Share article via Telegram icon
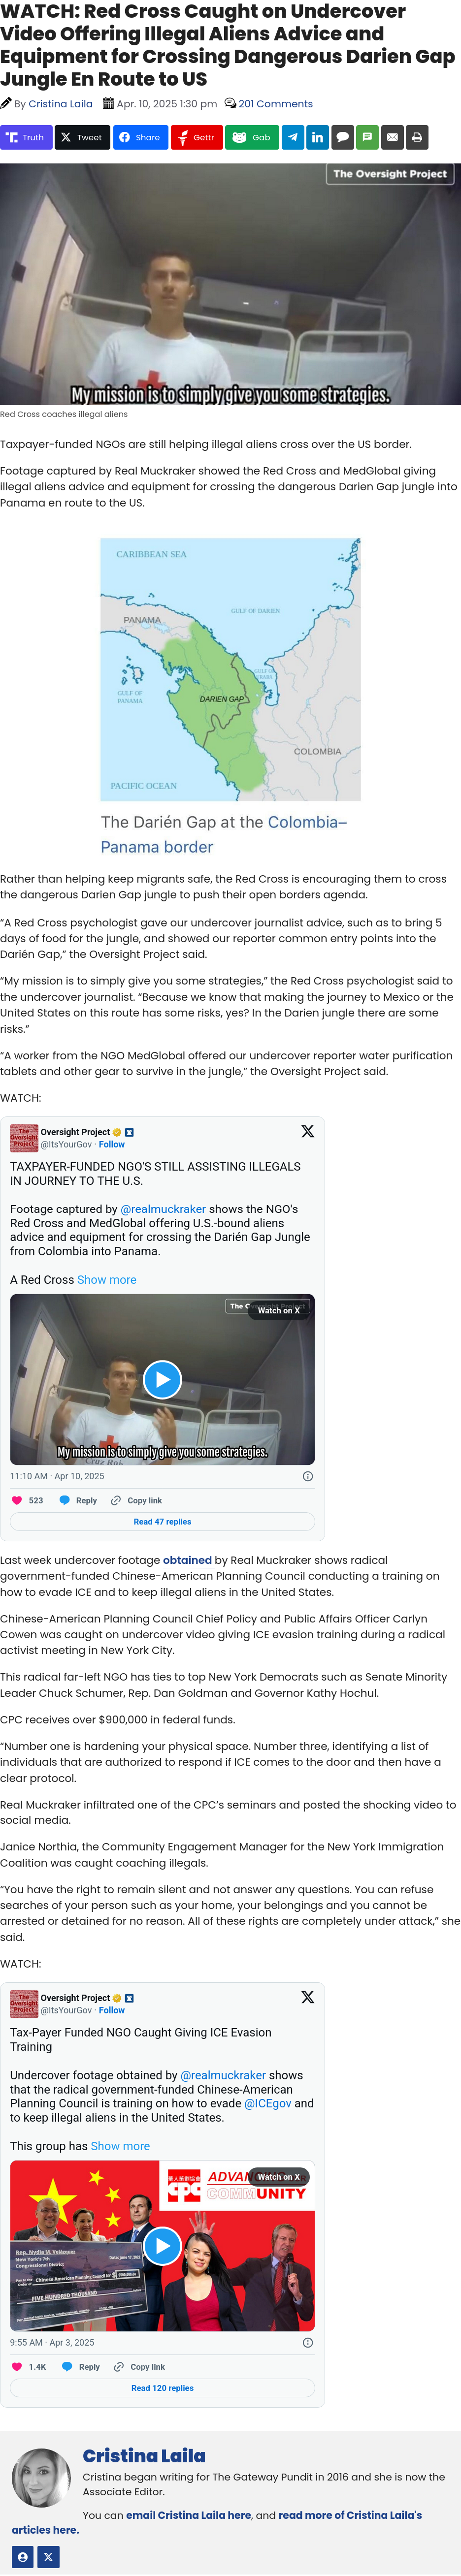 pyautogui.click(x=292, y=137)
